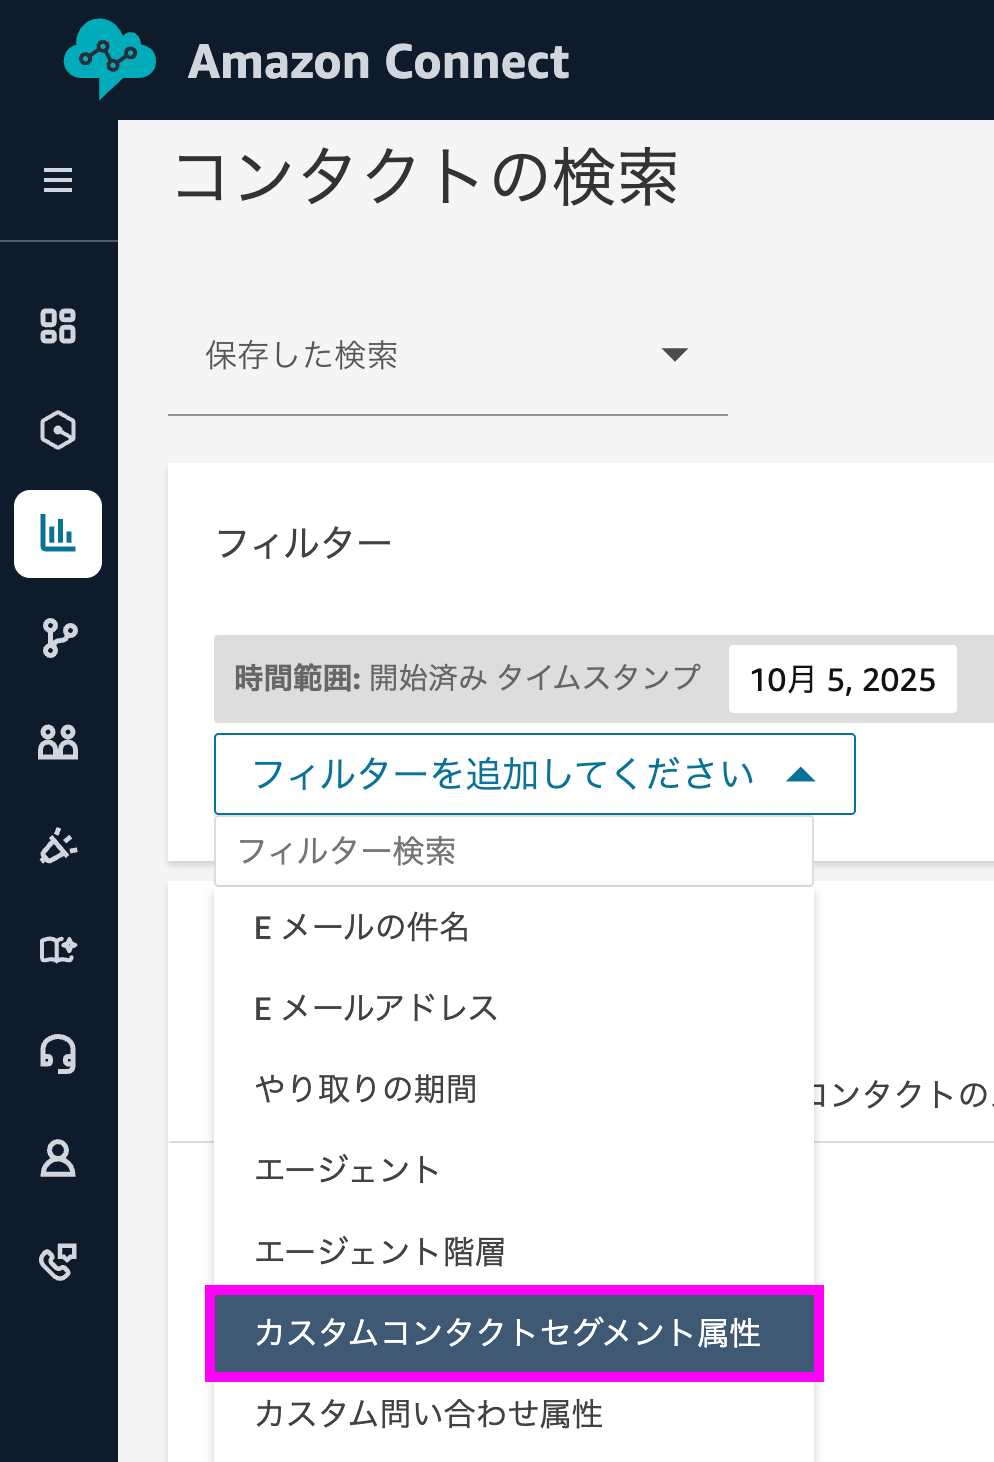Open the hexagon clock sidebar icon
The width and height of the screenshot is (994, 1462).
(58, 430)
